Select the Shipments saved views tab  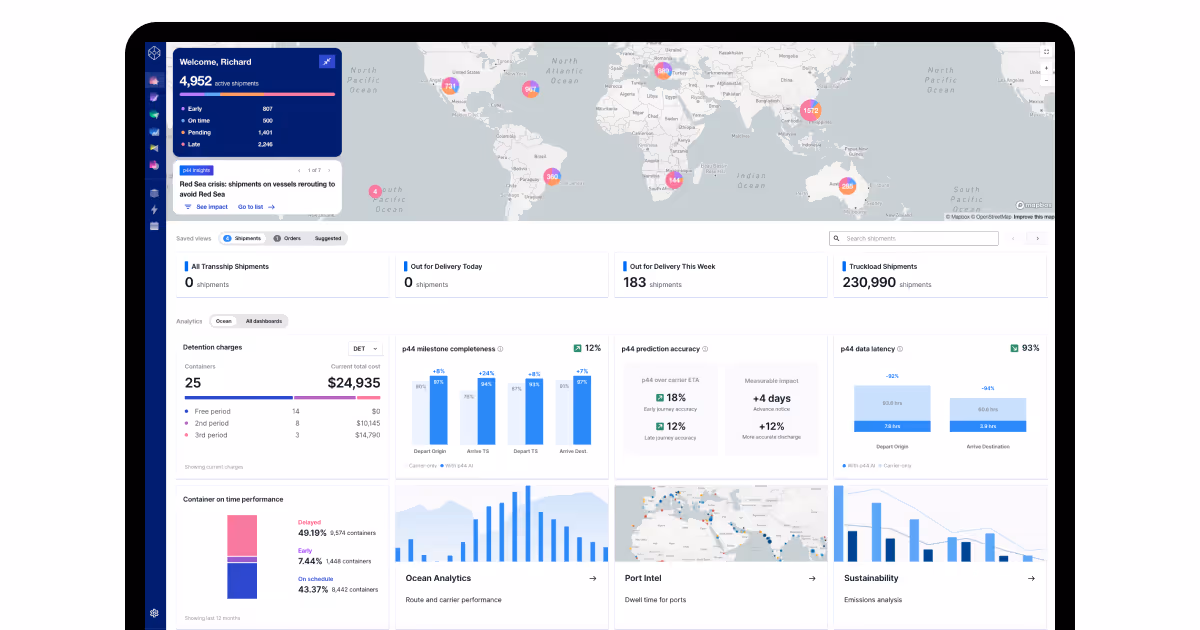[x=241, y=238]
